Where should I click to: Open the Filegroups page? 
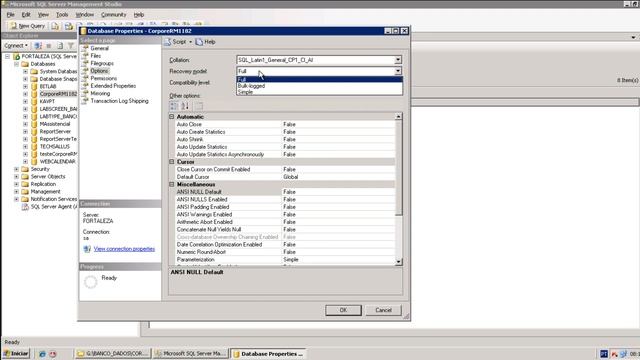tap(102, 63)
